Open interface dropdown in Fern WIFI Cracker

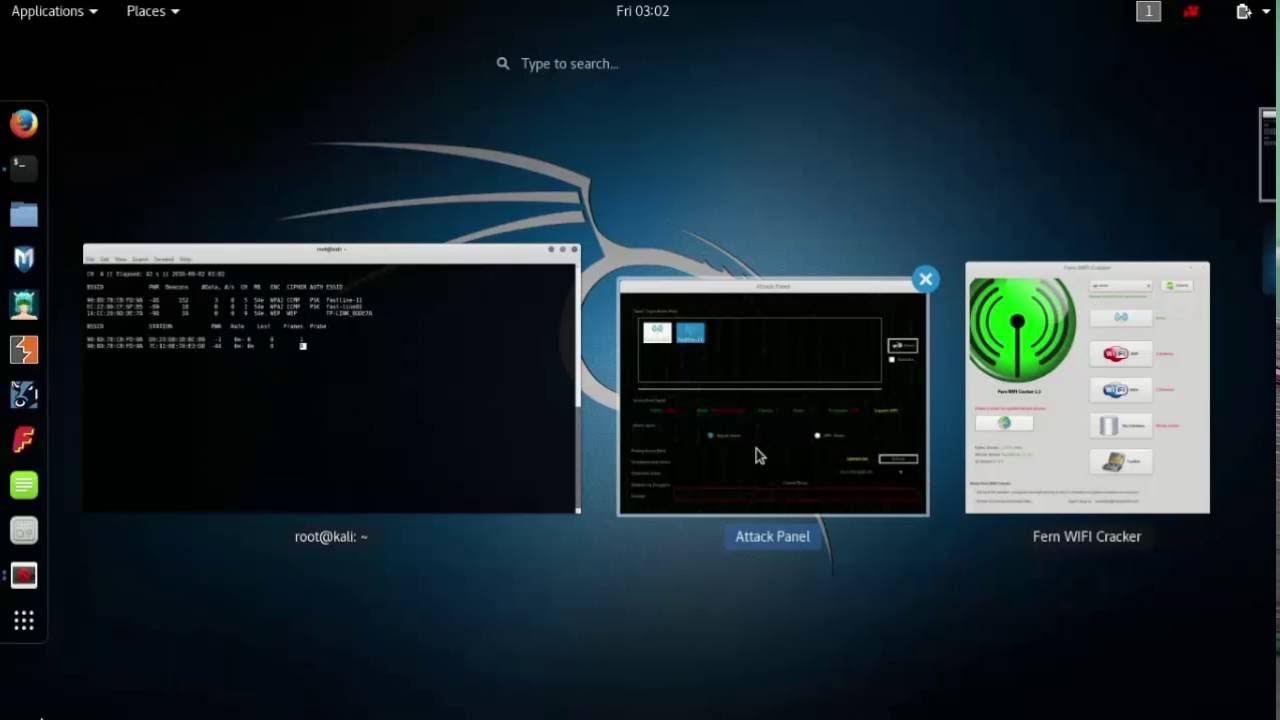(1121, 286)
